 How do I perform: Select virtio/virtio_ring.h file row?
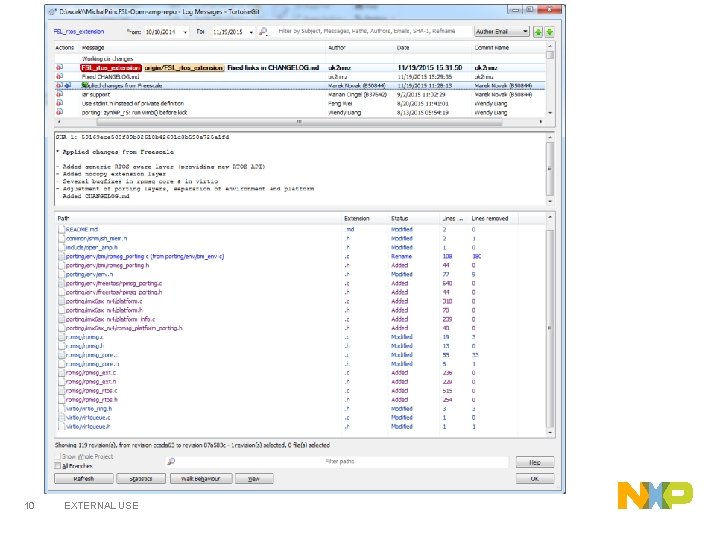coord(300,409)
